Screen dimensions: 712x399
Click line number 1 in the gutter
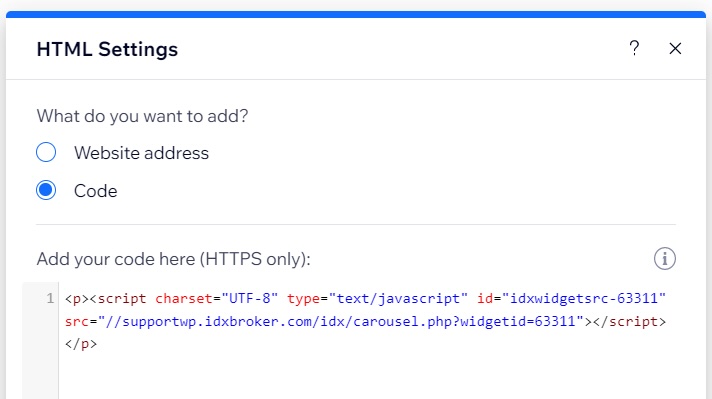pos(49,298)
